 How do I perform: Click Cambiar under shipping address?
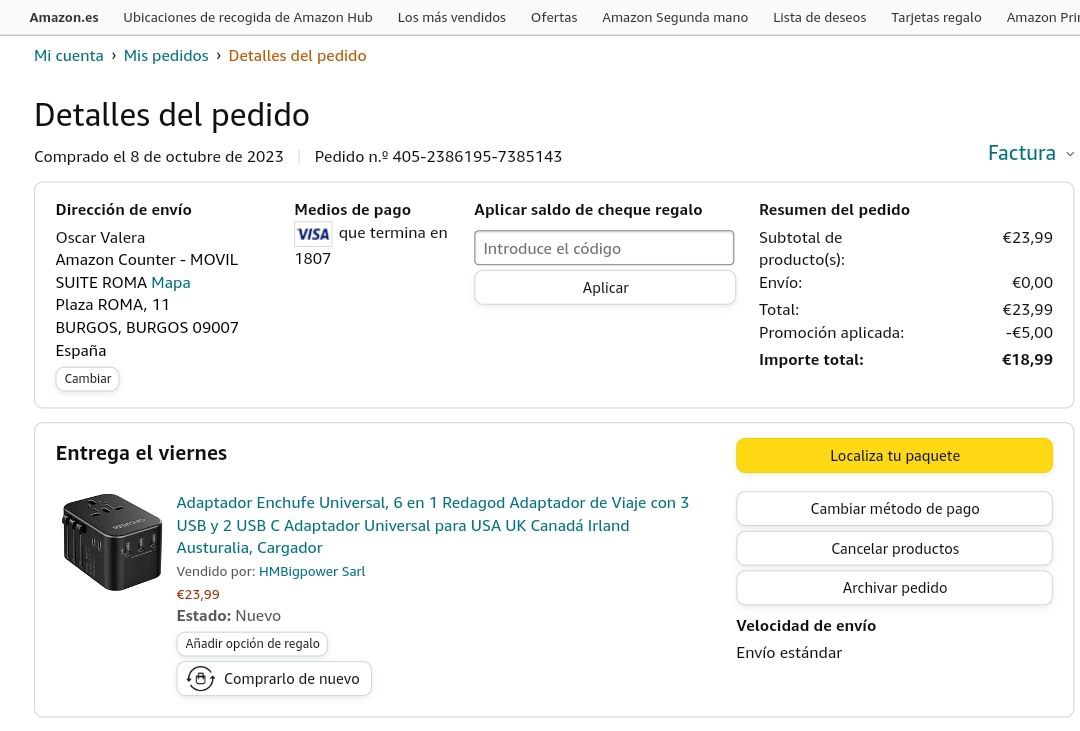pyautogui.click(x=88, y=379)
